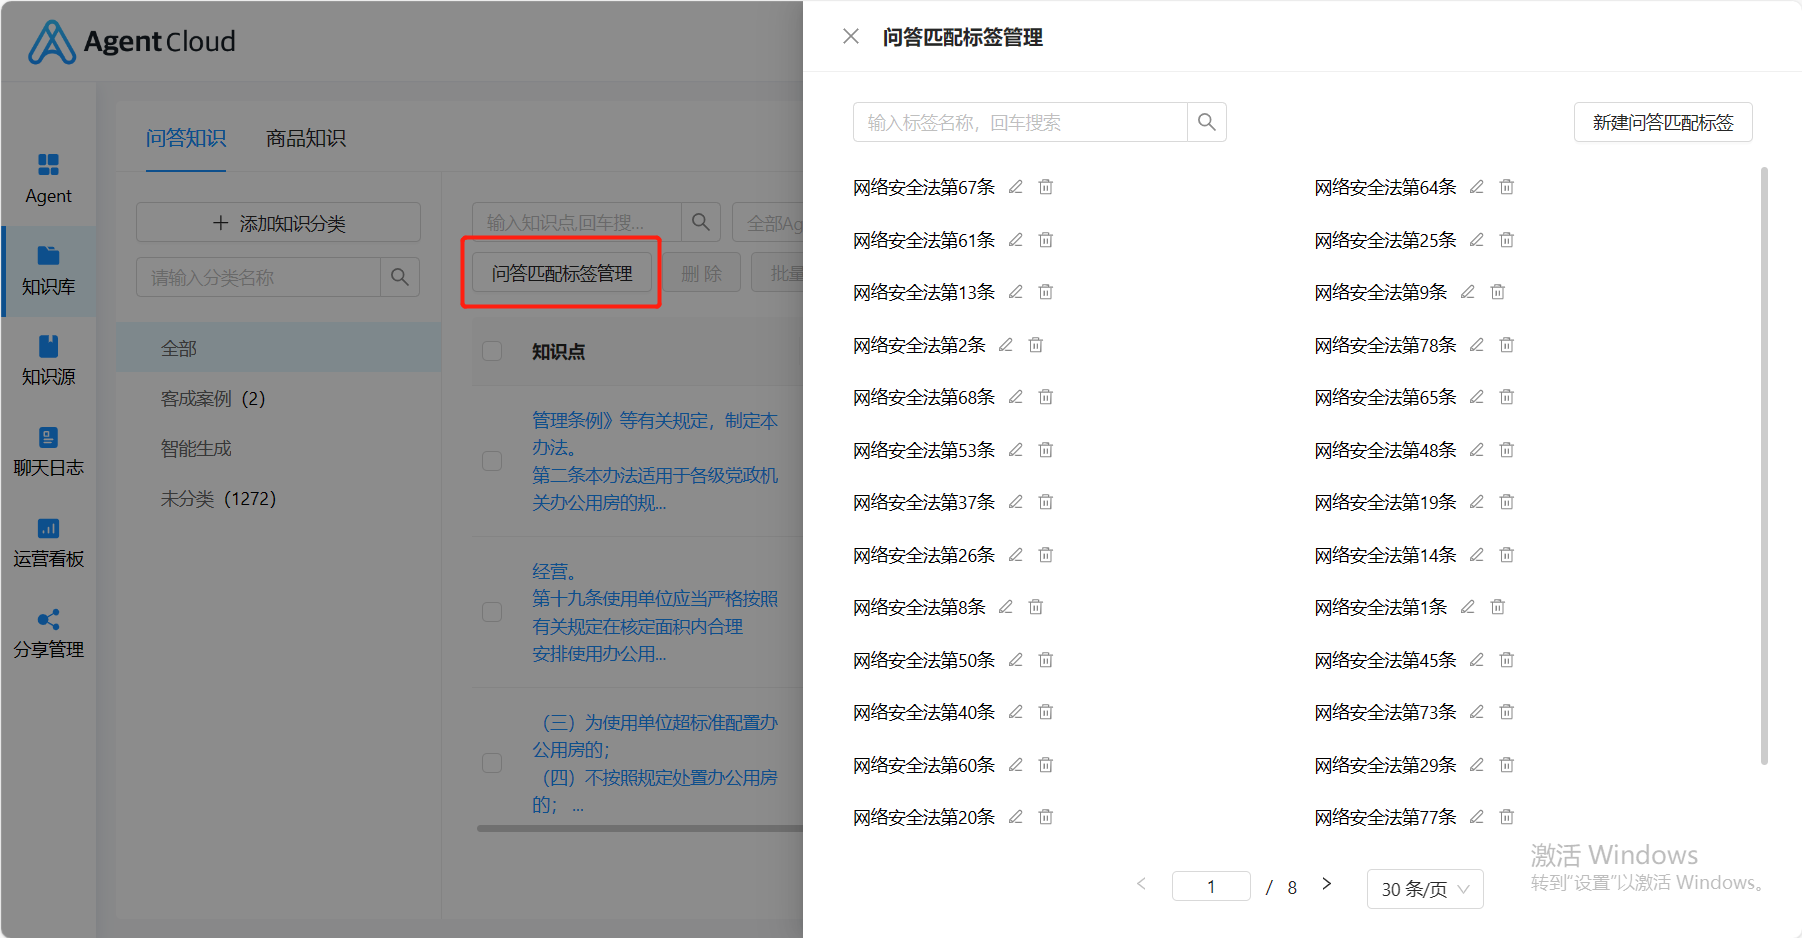Delete tag 网络安全法第67条
The height and width of the screenshot is (938, 1802).
(x=1046, y=187)
